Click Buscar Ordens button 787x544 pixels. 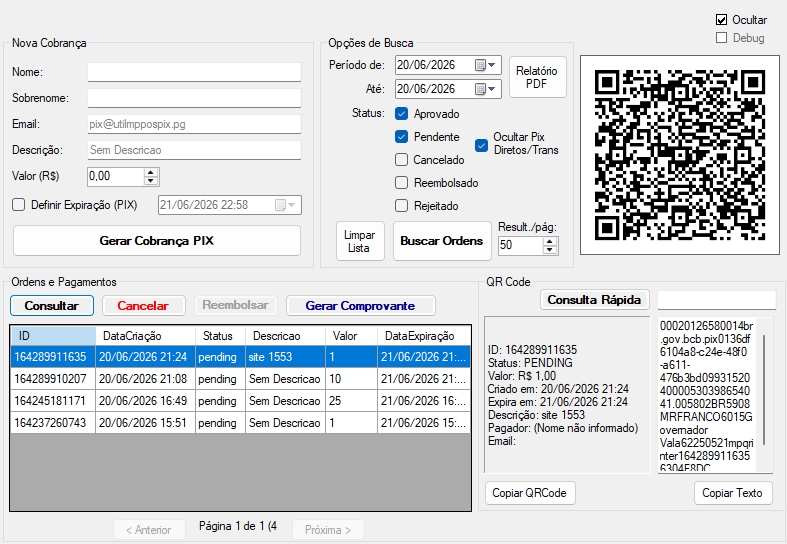coord(442,241)
